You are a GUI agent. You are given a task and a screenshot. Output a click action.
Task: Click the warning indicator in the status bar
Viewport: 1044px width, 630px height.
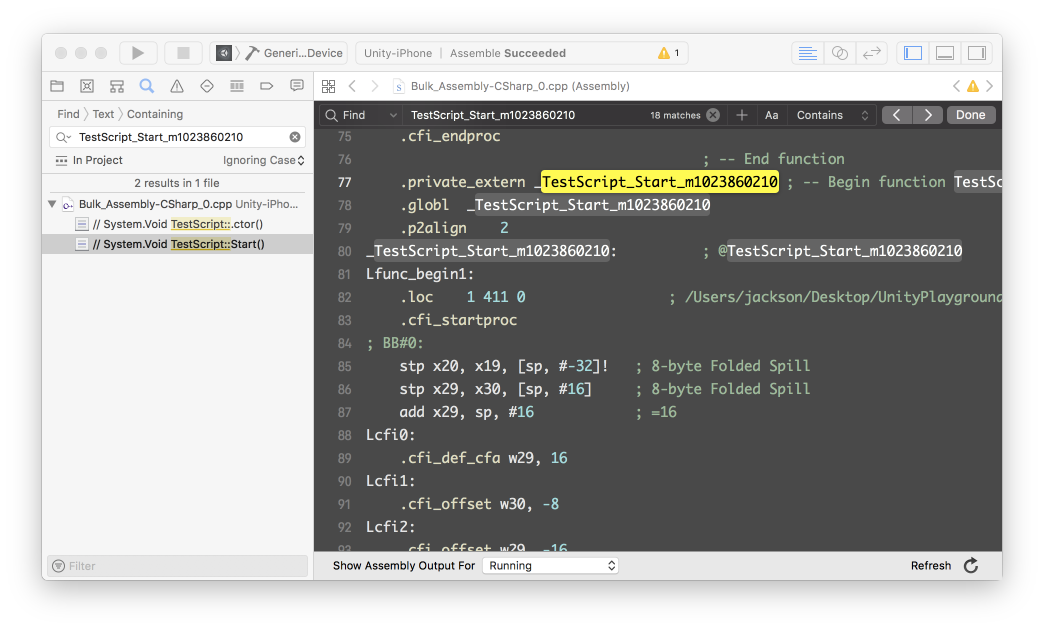click(669, 53)
